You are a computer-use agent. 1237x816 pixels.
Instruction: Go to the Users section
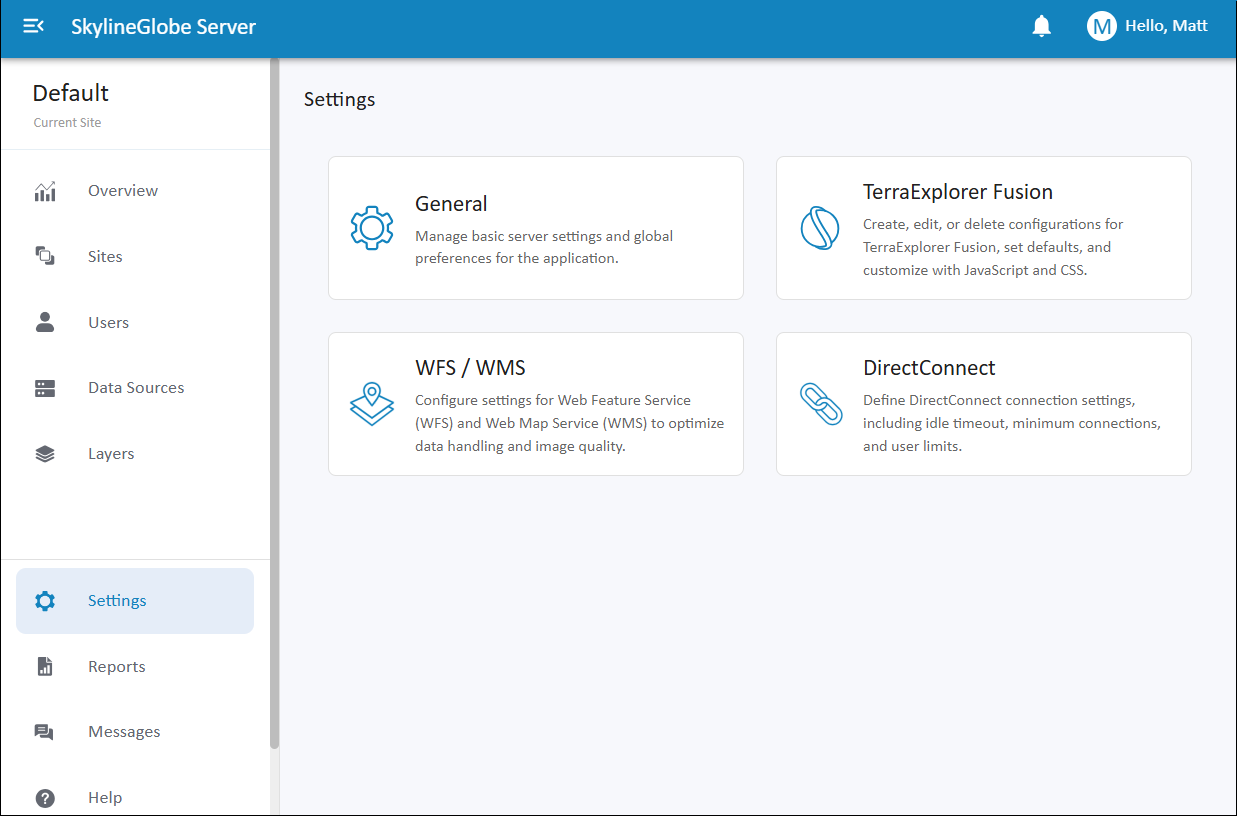pyautogui.click(x=108, y=323)
